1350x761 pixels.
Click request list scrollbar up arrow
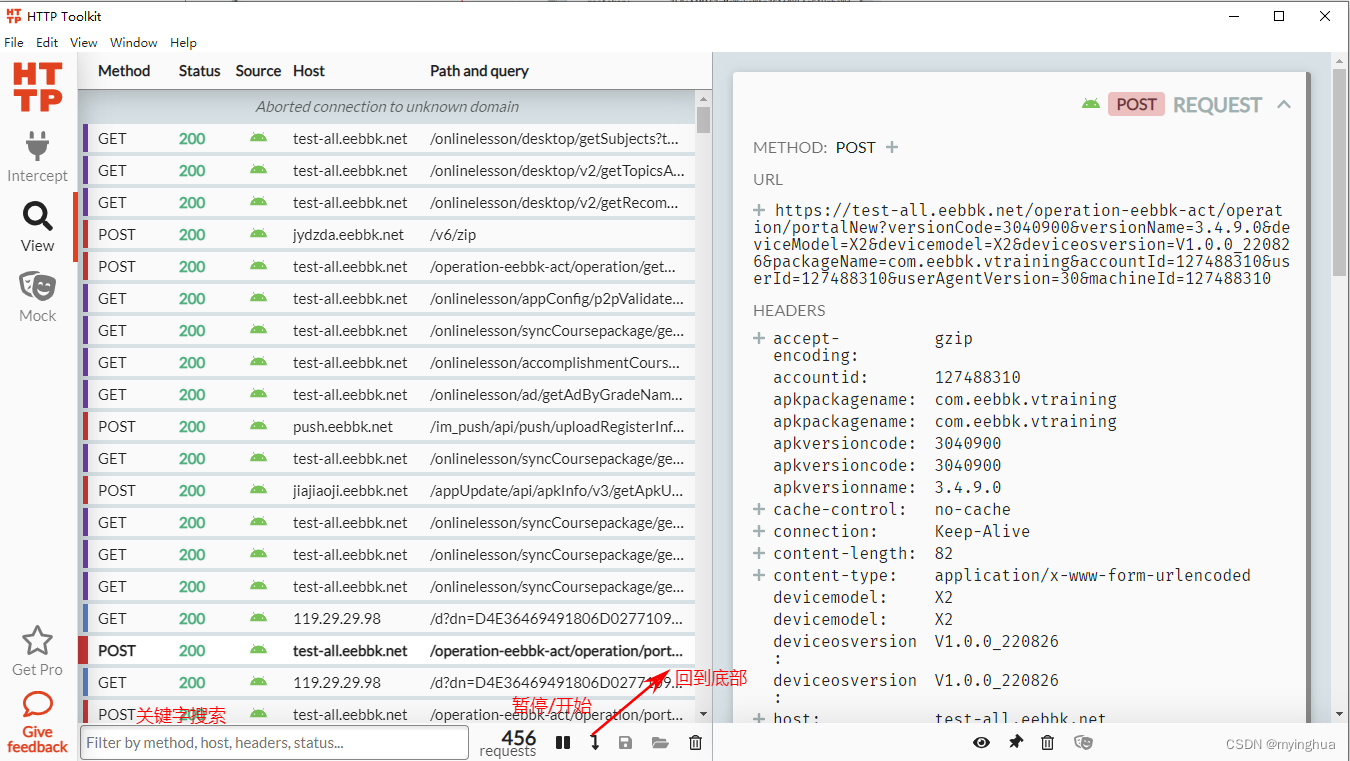(x=703, y=99)
